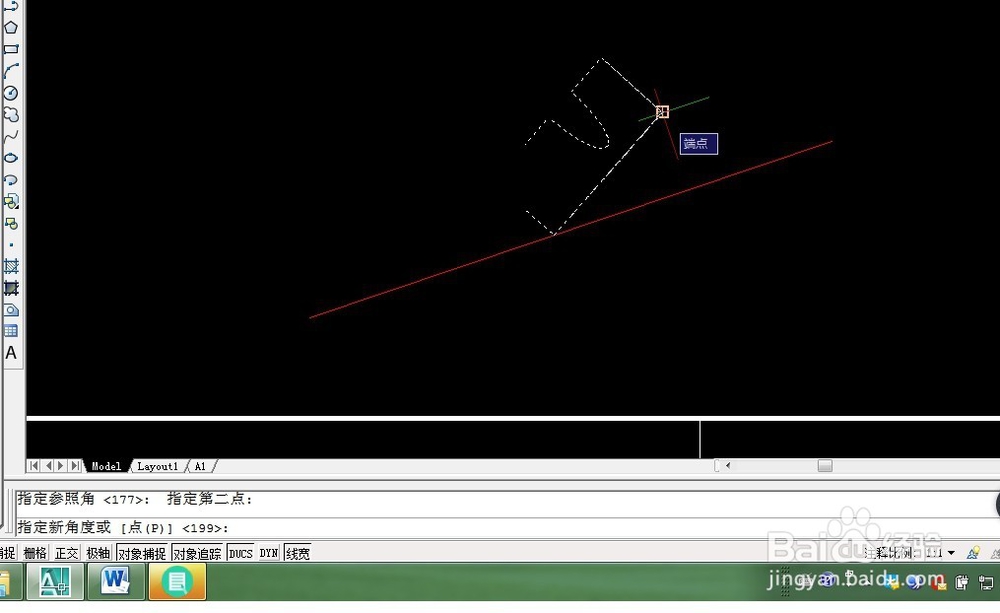
Task: Toggle 正交 ortho mode
Action: pyautogui.click(x=66, y=553)
